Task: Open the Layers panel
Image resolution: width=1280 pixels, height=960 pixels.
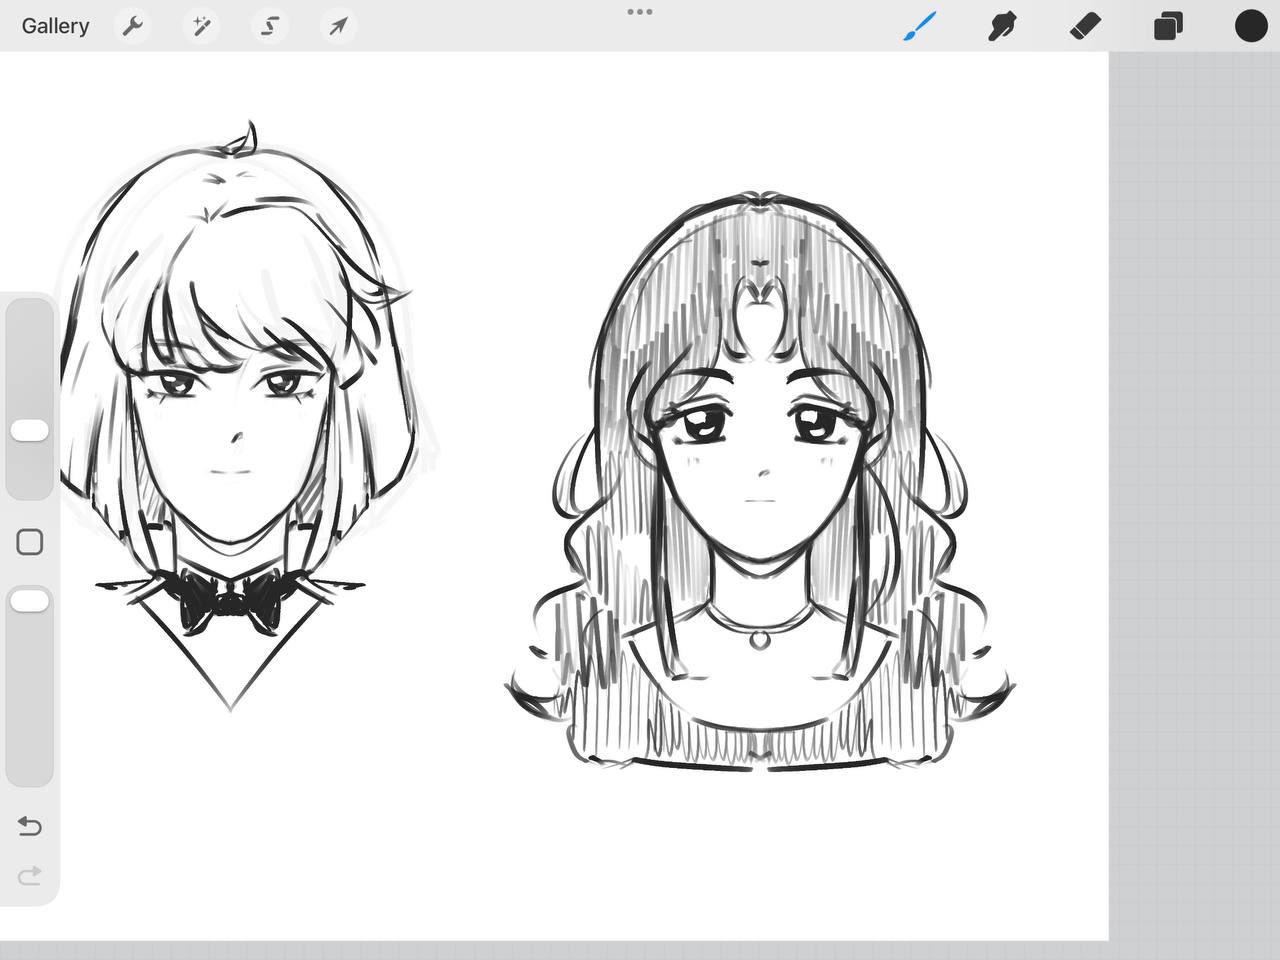Action: (x=1168, y=26)
